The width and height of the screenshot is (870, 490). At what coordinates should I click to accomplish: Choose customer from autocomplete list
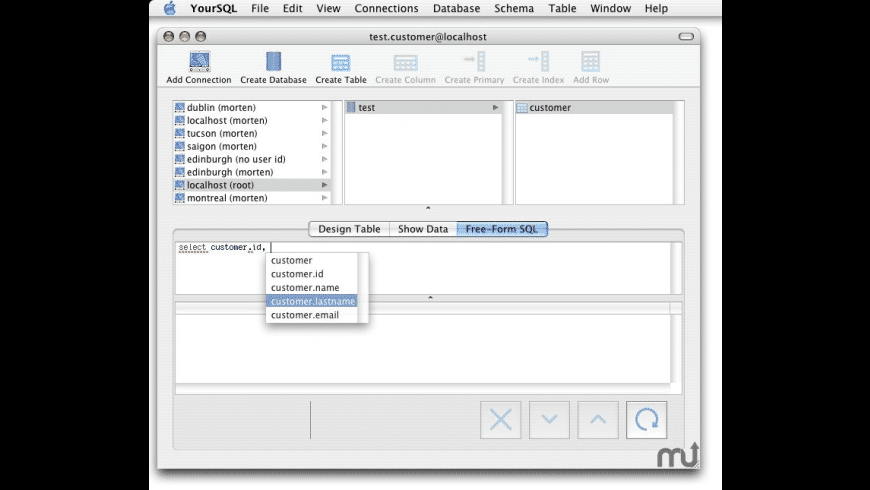(312, 260)
